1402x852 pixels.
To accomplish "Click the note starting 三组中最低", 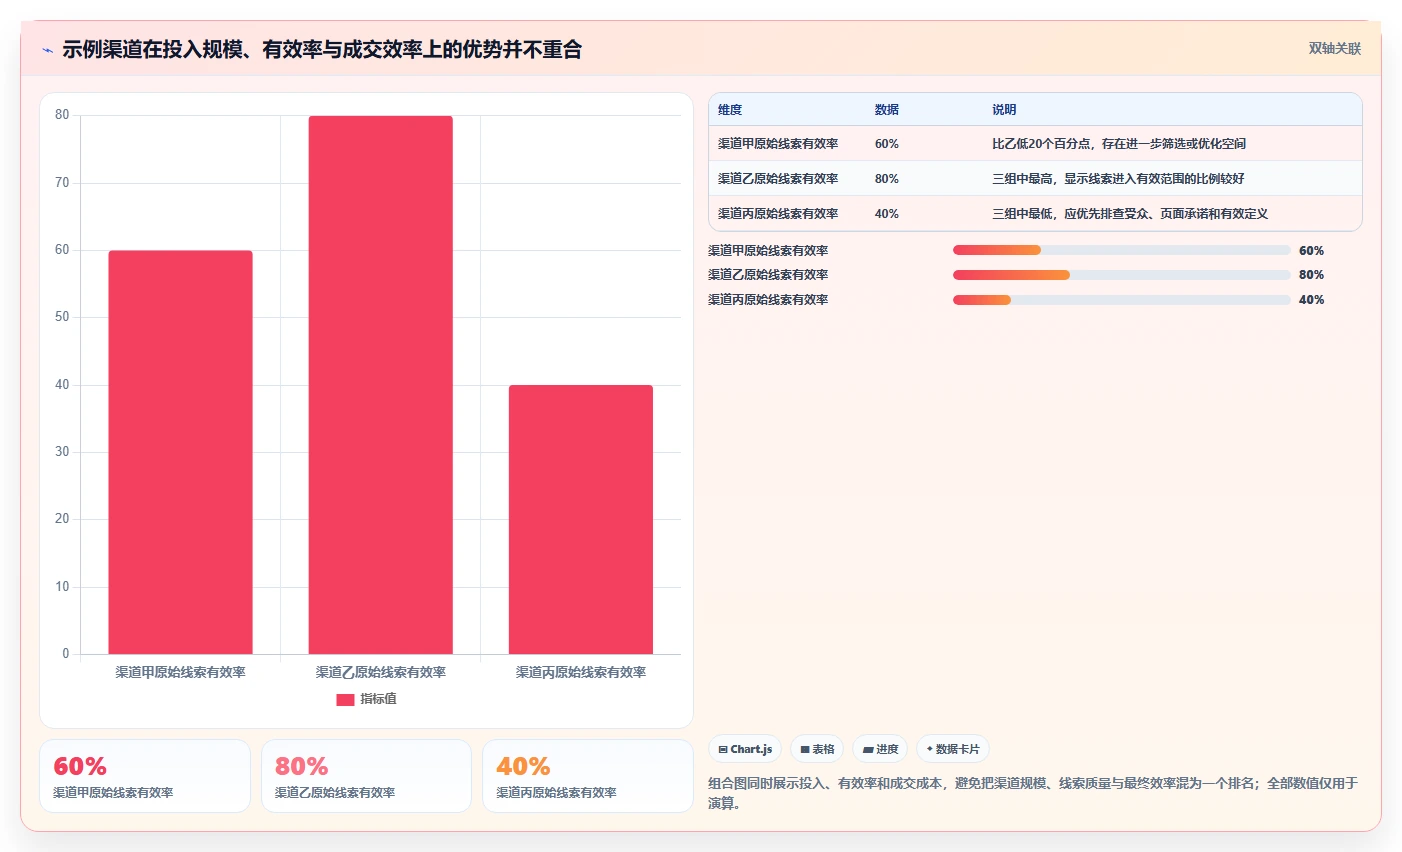I will 1130,214.
